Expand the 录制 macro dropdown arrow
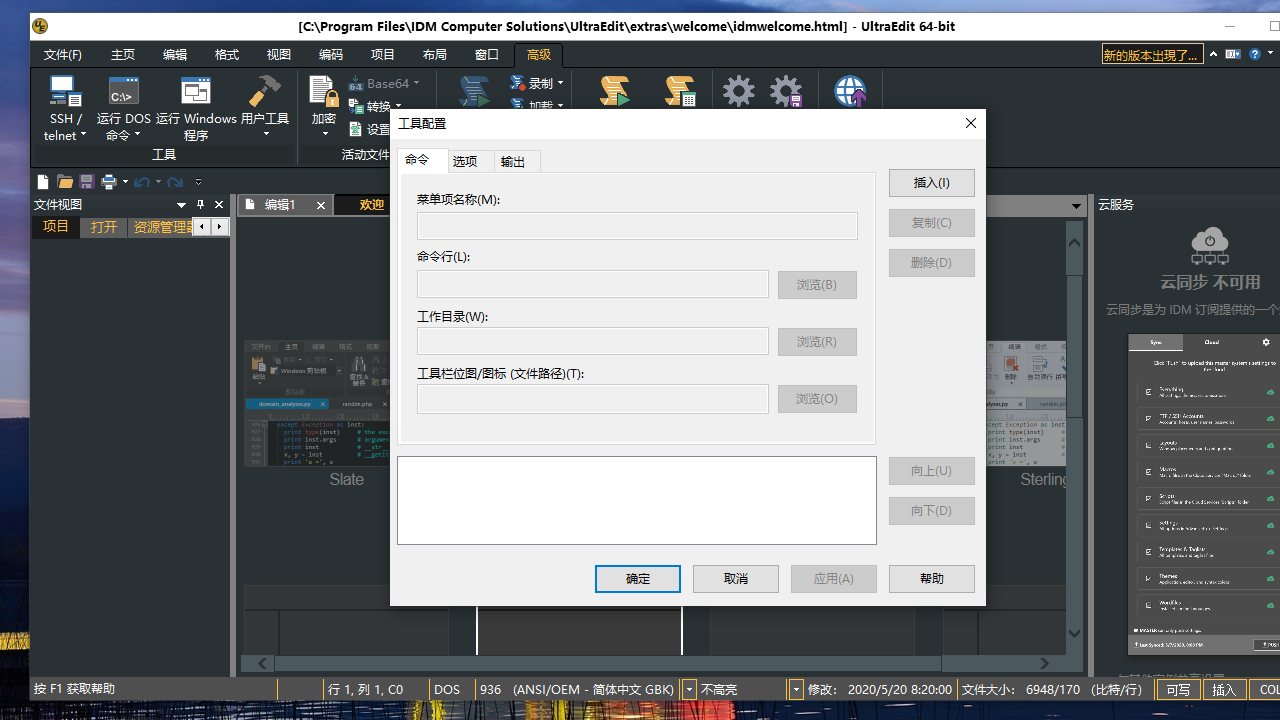 pos(561,84)
